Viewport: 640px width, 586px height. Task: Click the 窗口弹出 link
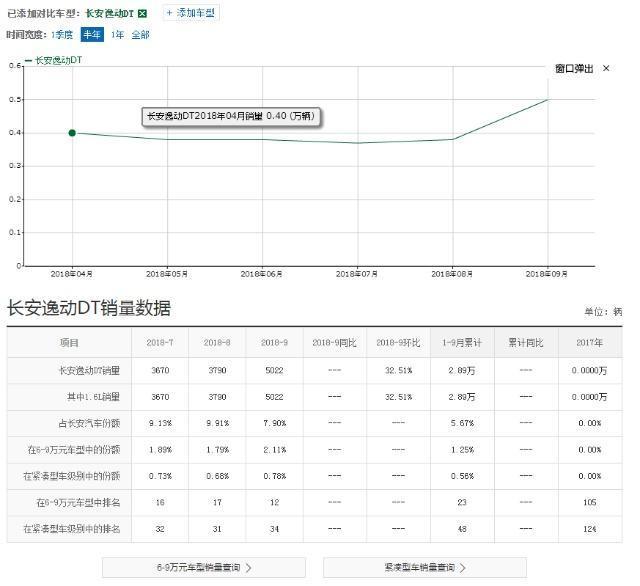pos(574,69)
